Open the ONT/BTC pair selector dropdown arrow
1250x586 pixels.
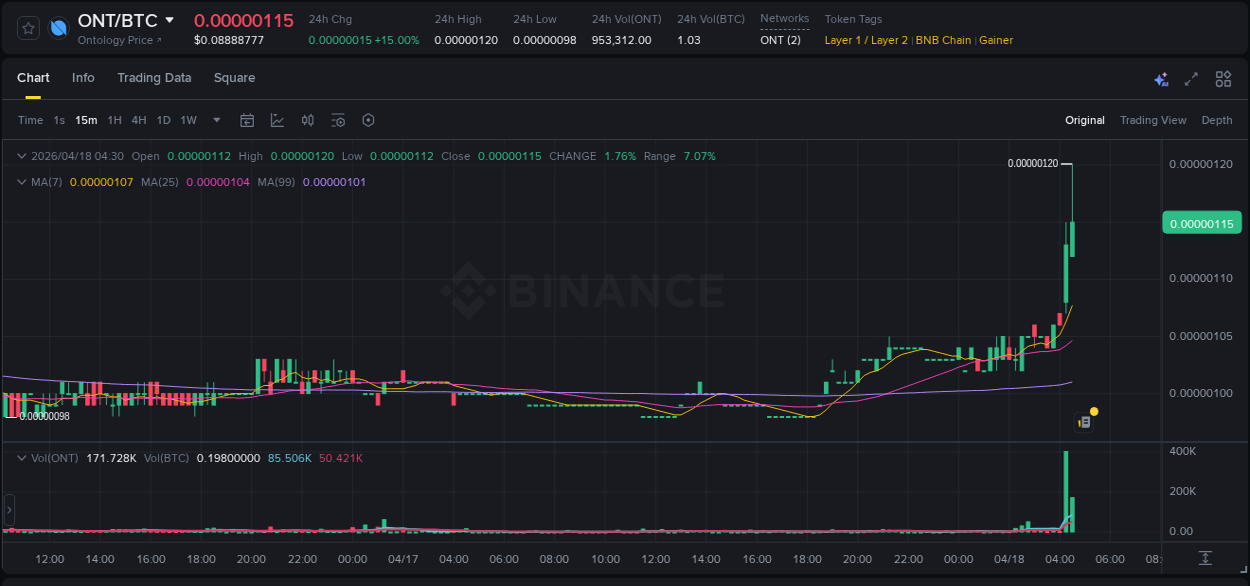tap(170, 20)
